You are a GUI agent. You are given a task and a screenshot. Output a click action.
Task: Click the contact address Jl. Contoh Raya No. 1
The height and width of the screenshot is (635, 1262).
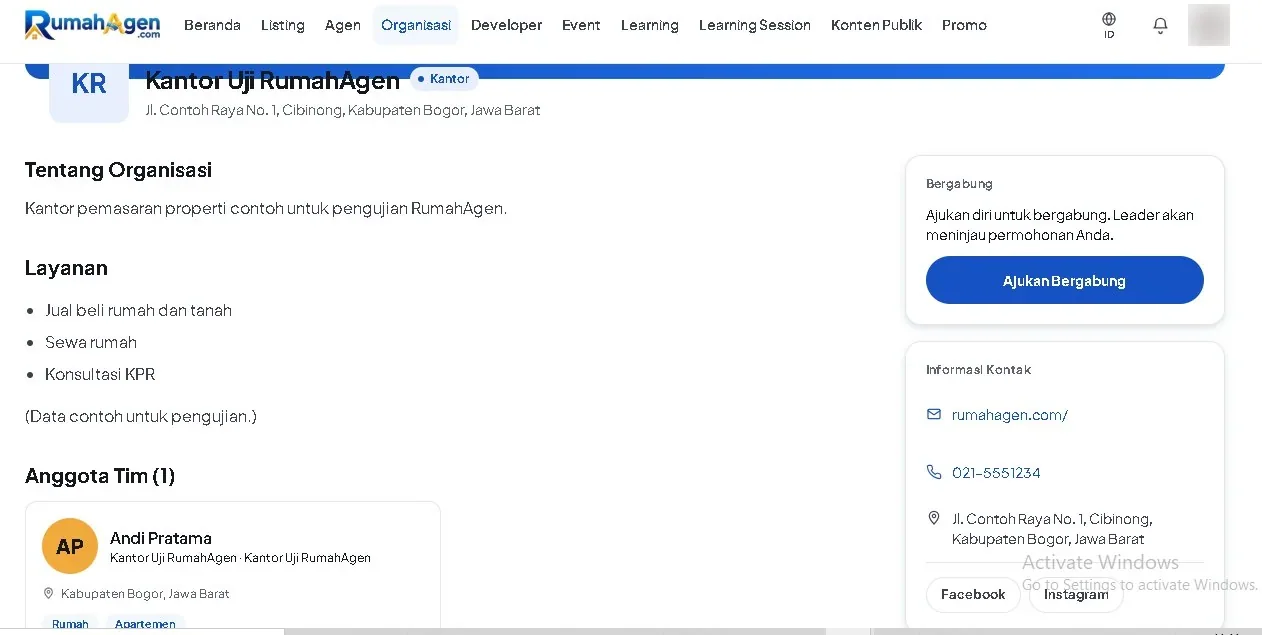click(x=1052, y=529)
